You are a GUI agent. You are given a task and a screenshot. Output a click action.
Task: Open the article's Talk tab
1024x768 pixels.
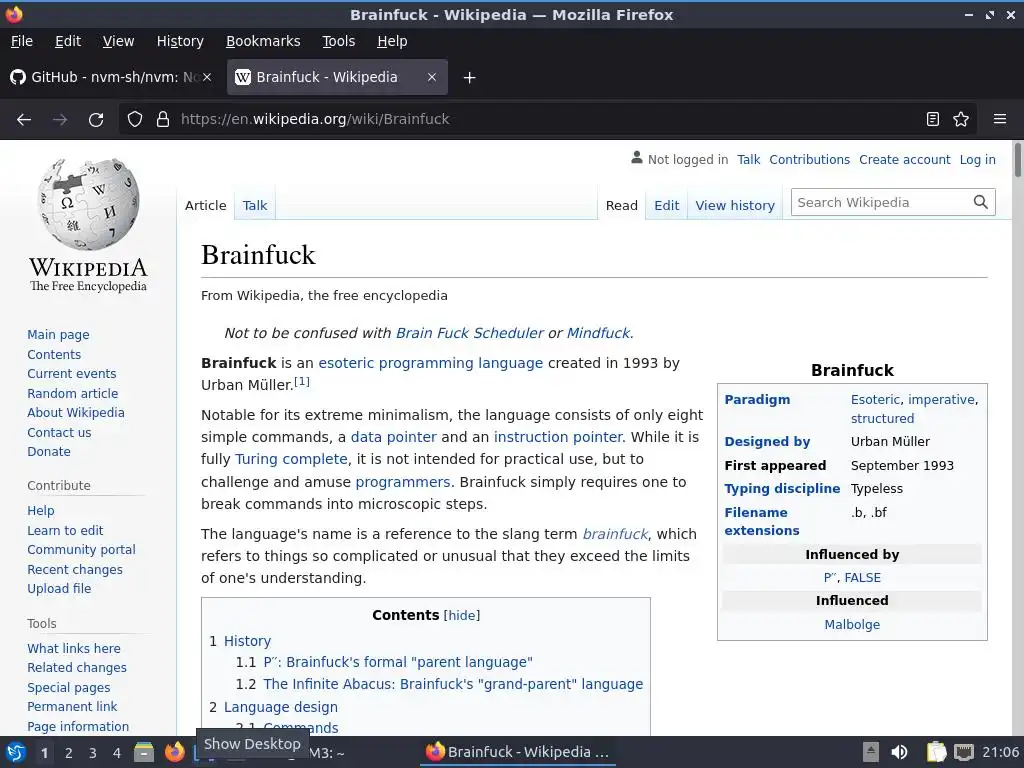(x=255, y=206)
